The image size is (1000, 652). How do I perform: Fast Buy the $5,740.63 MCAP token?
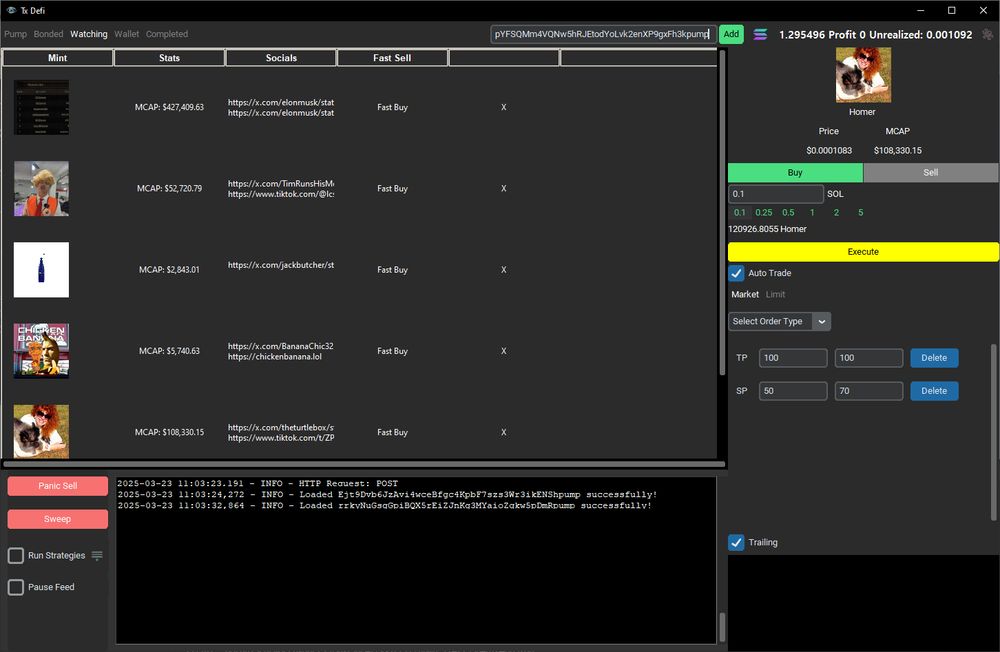(x=392, y=351)
